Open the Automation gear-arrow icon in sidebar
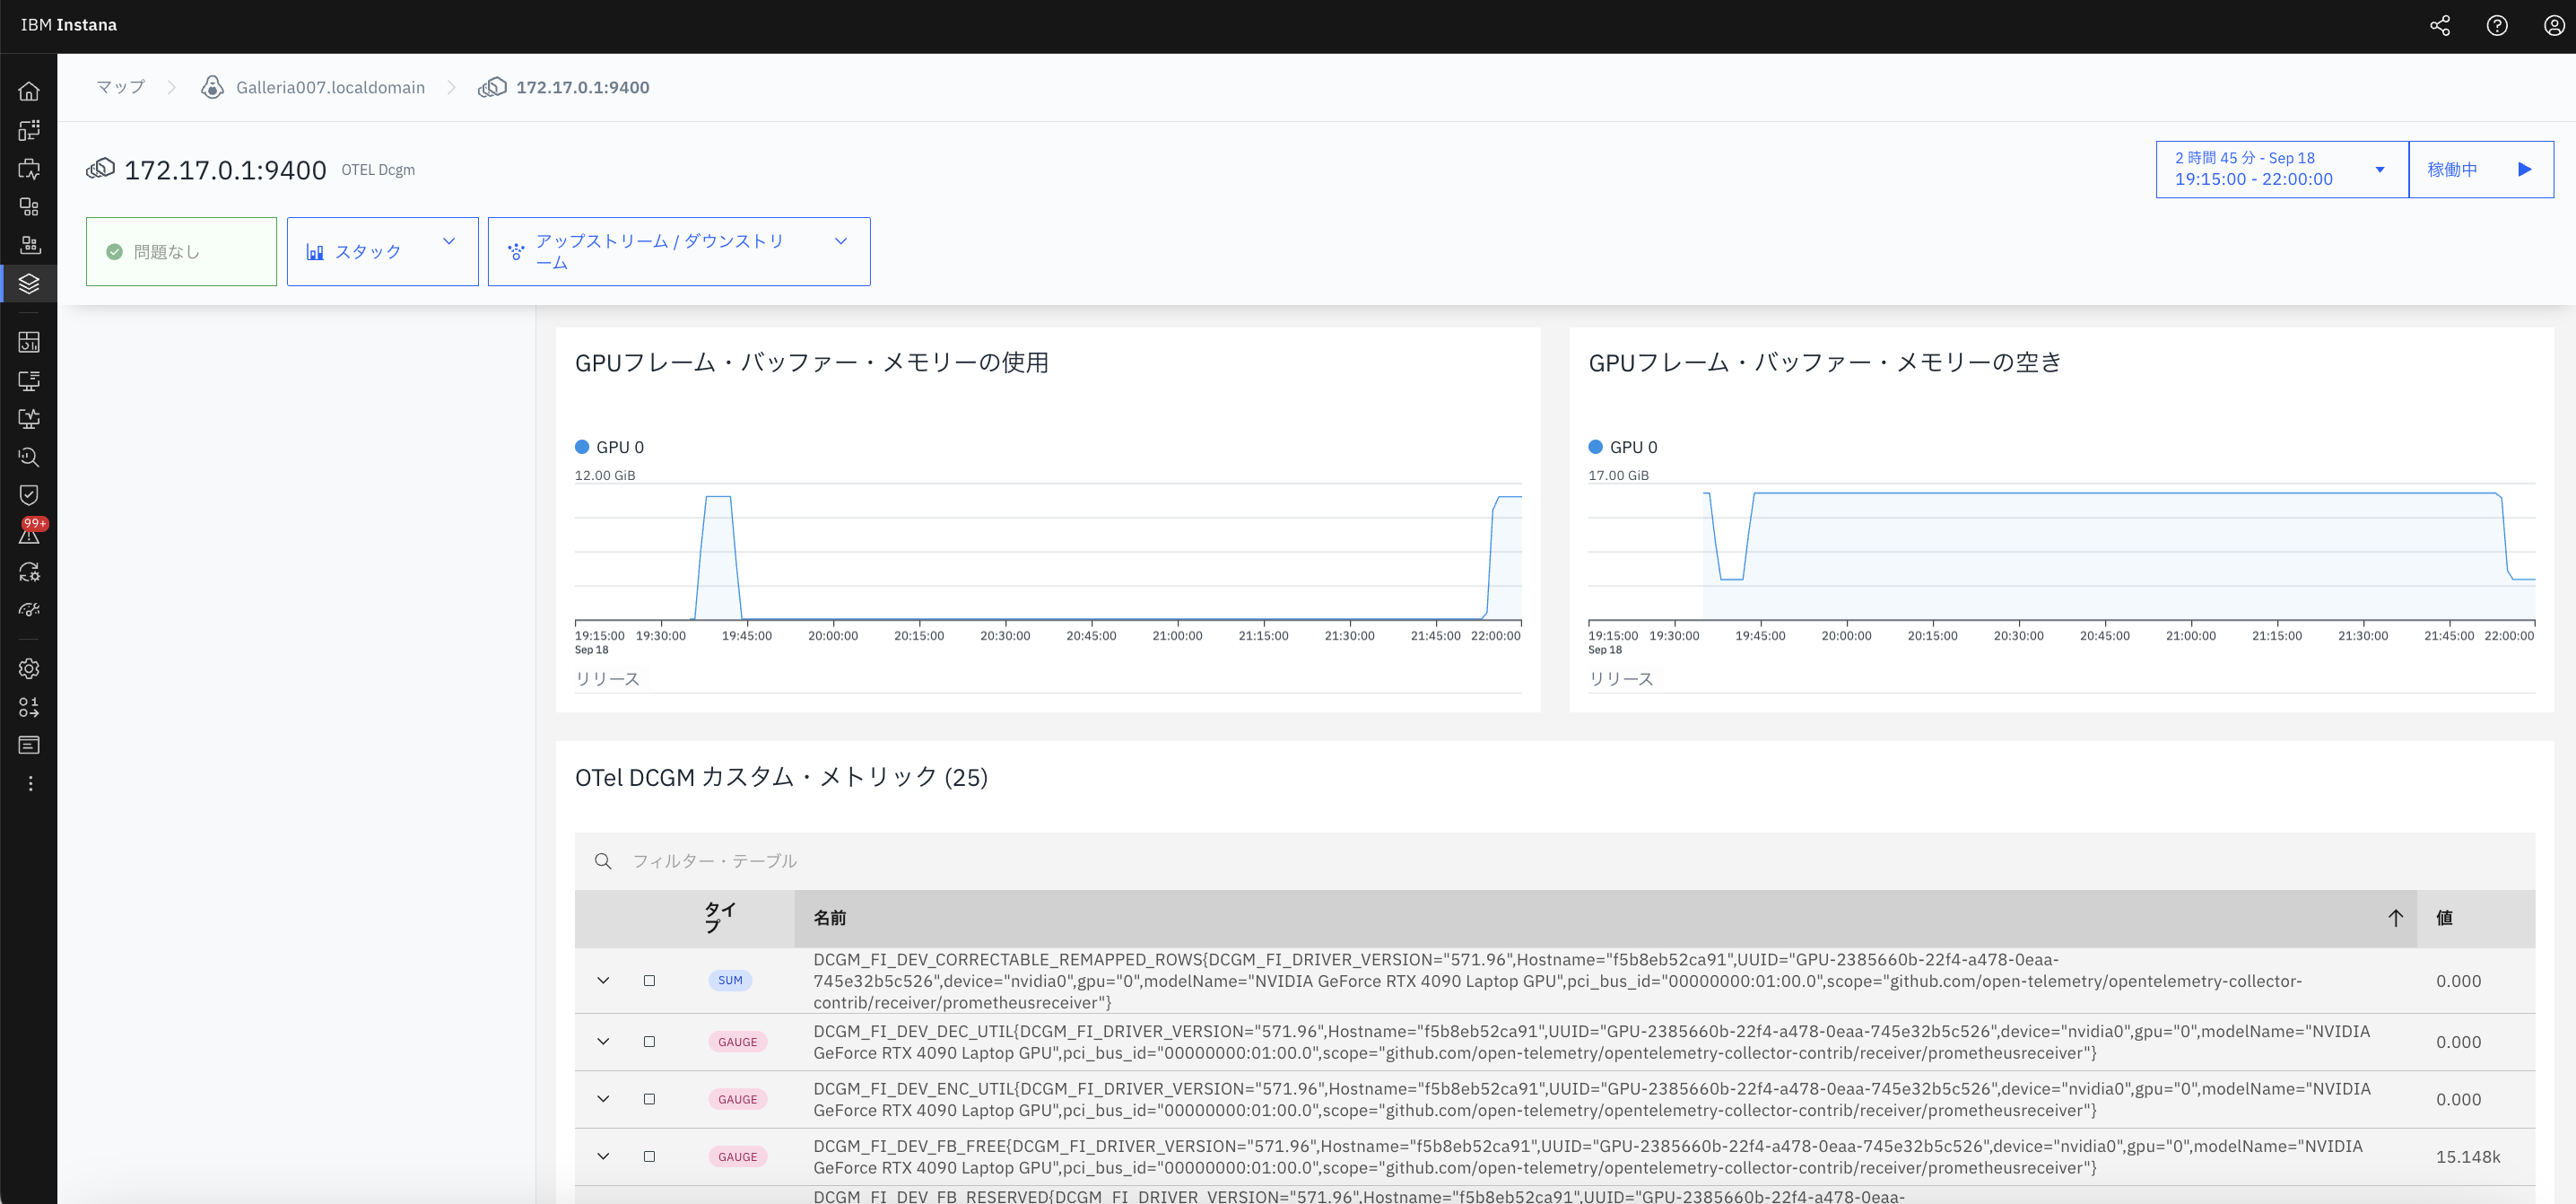2576x1204 pixels. [x=29, y=572]
